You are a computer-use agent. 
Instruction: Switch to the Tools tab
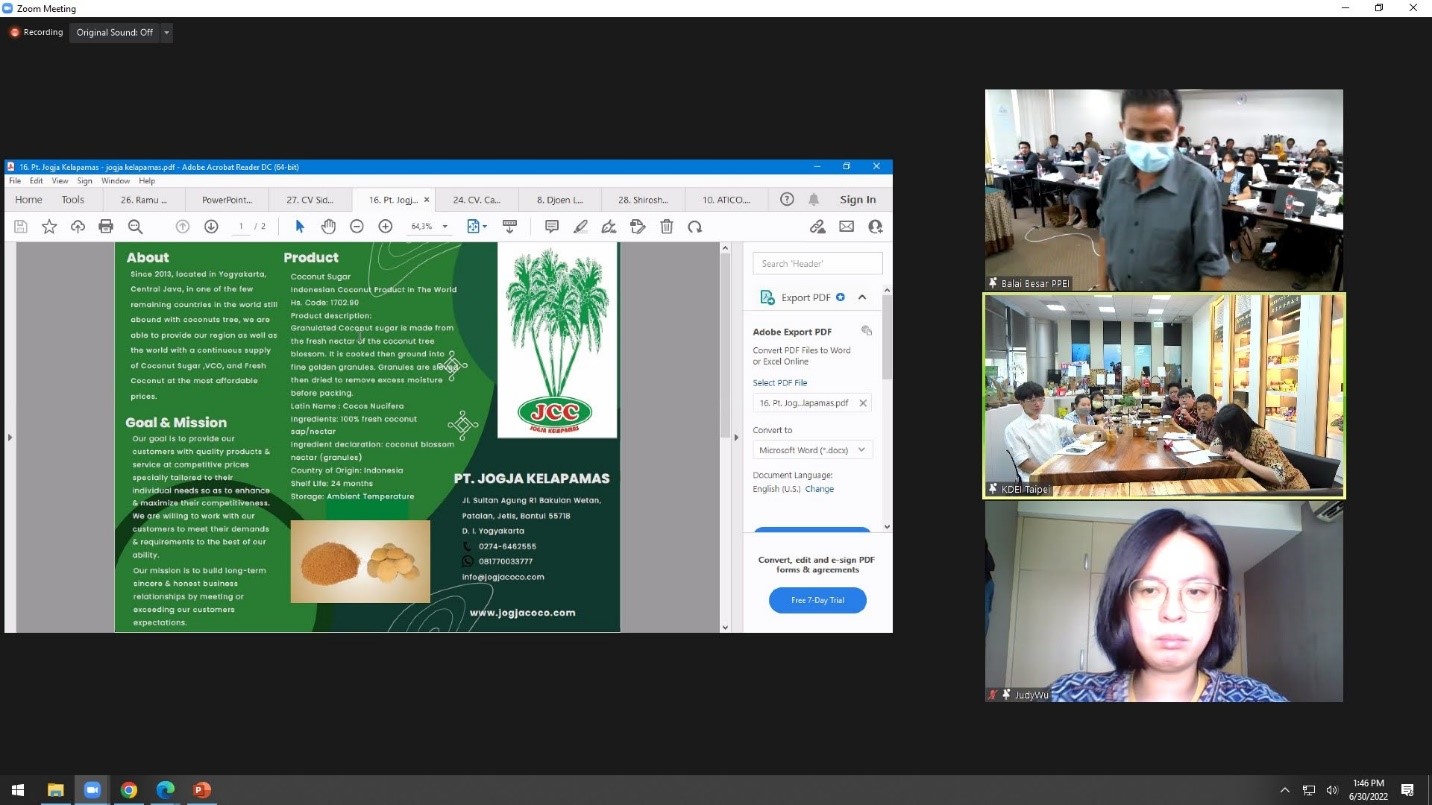pyautogui.click(x=73, y=199)
